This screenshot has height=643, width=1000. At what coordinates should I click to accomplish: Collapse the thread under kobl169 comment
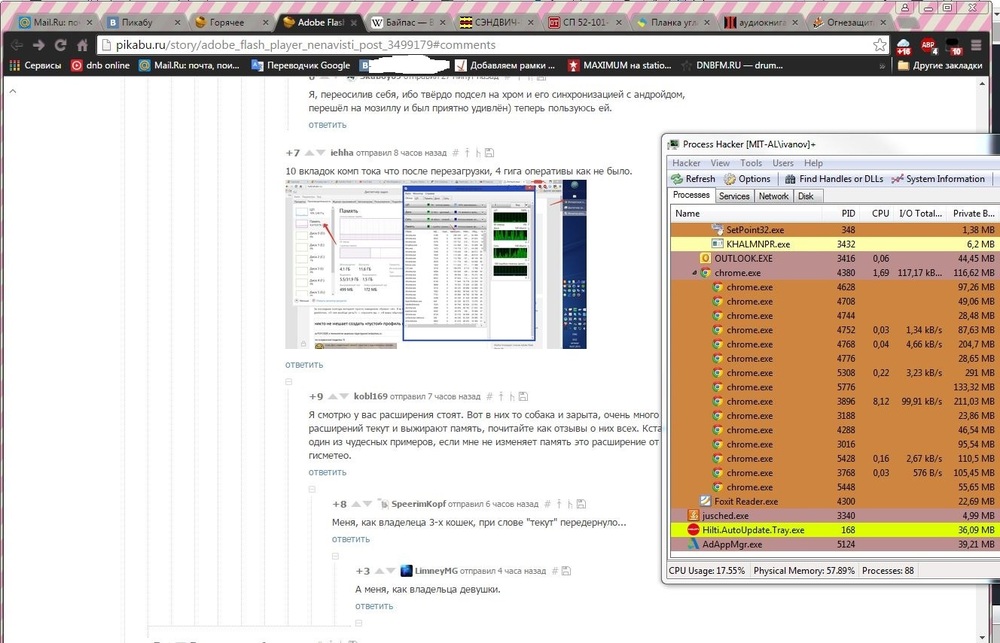(312, 489)
